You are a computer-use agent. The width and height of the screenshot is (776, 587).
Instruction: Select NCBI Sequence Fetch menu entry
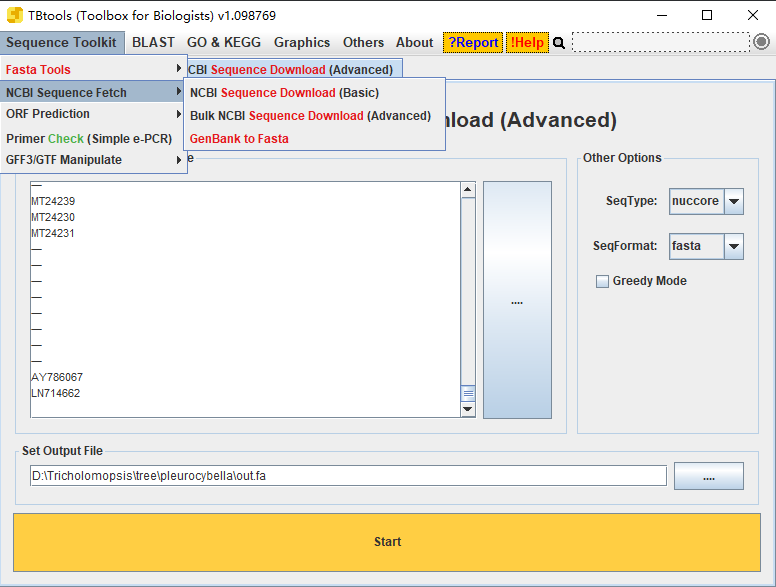pos(93,93)
